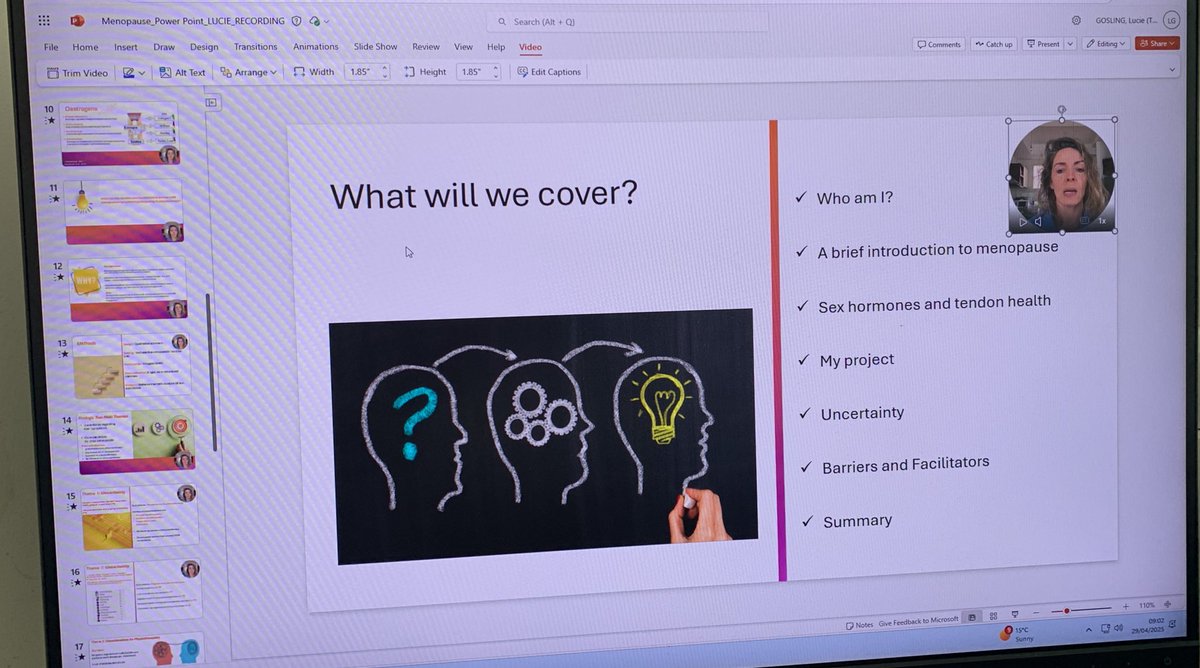The height and width of the screenshot is (668, 1200).
Task: Click the Catch up button
Action: [993, 44]
